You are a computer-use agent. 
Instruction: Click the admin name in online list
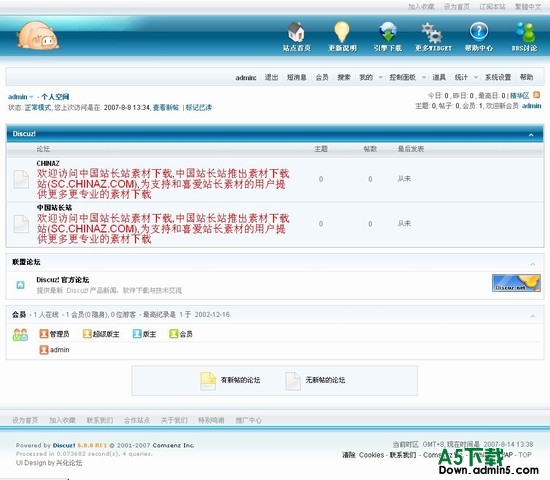click(60, 350)
